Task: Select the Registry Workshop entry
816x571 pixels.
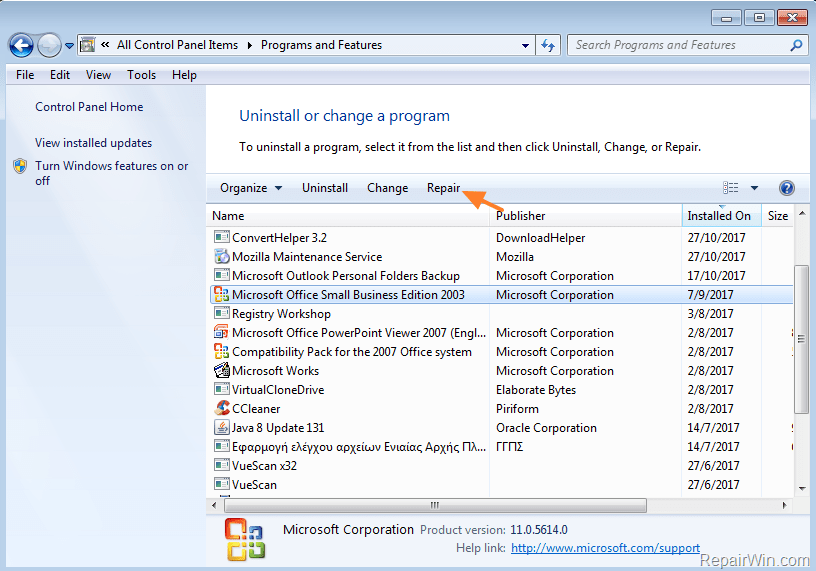Action: point(502,314)
